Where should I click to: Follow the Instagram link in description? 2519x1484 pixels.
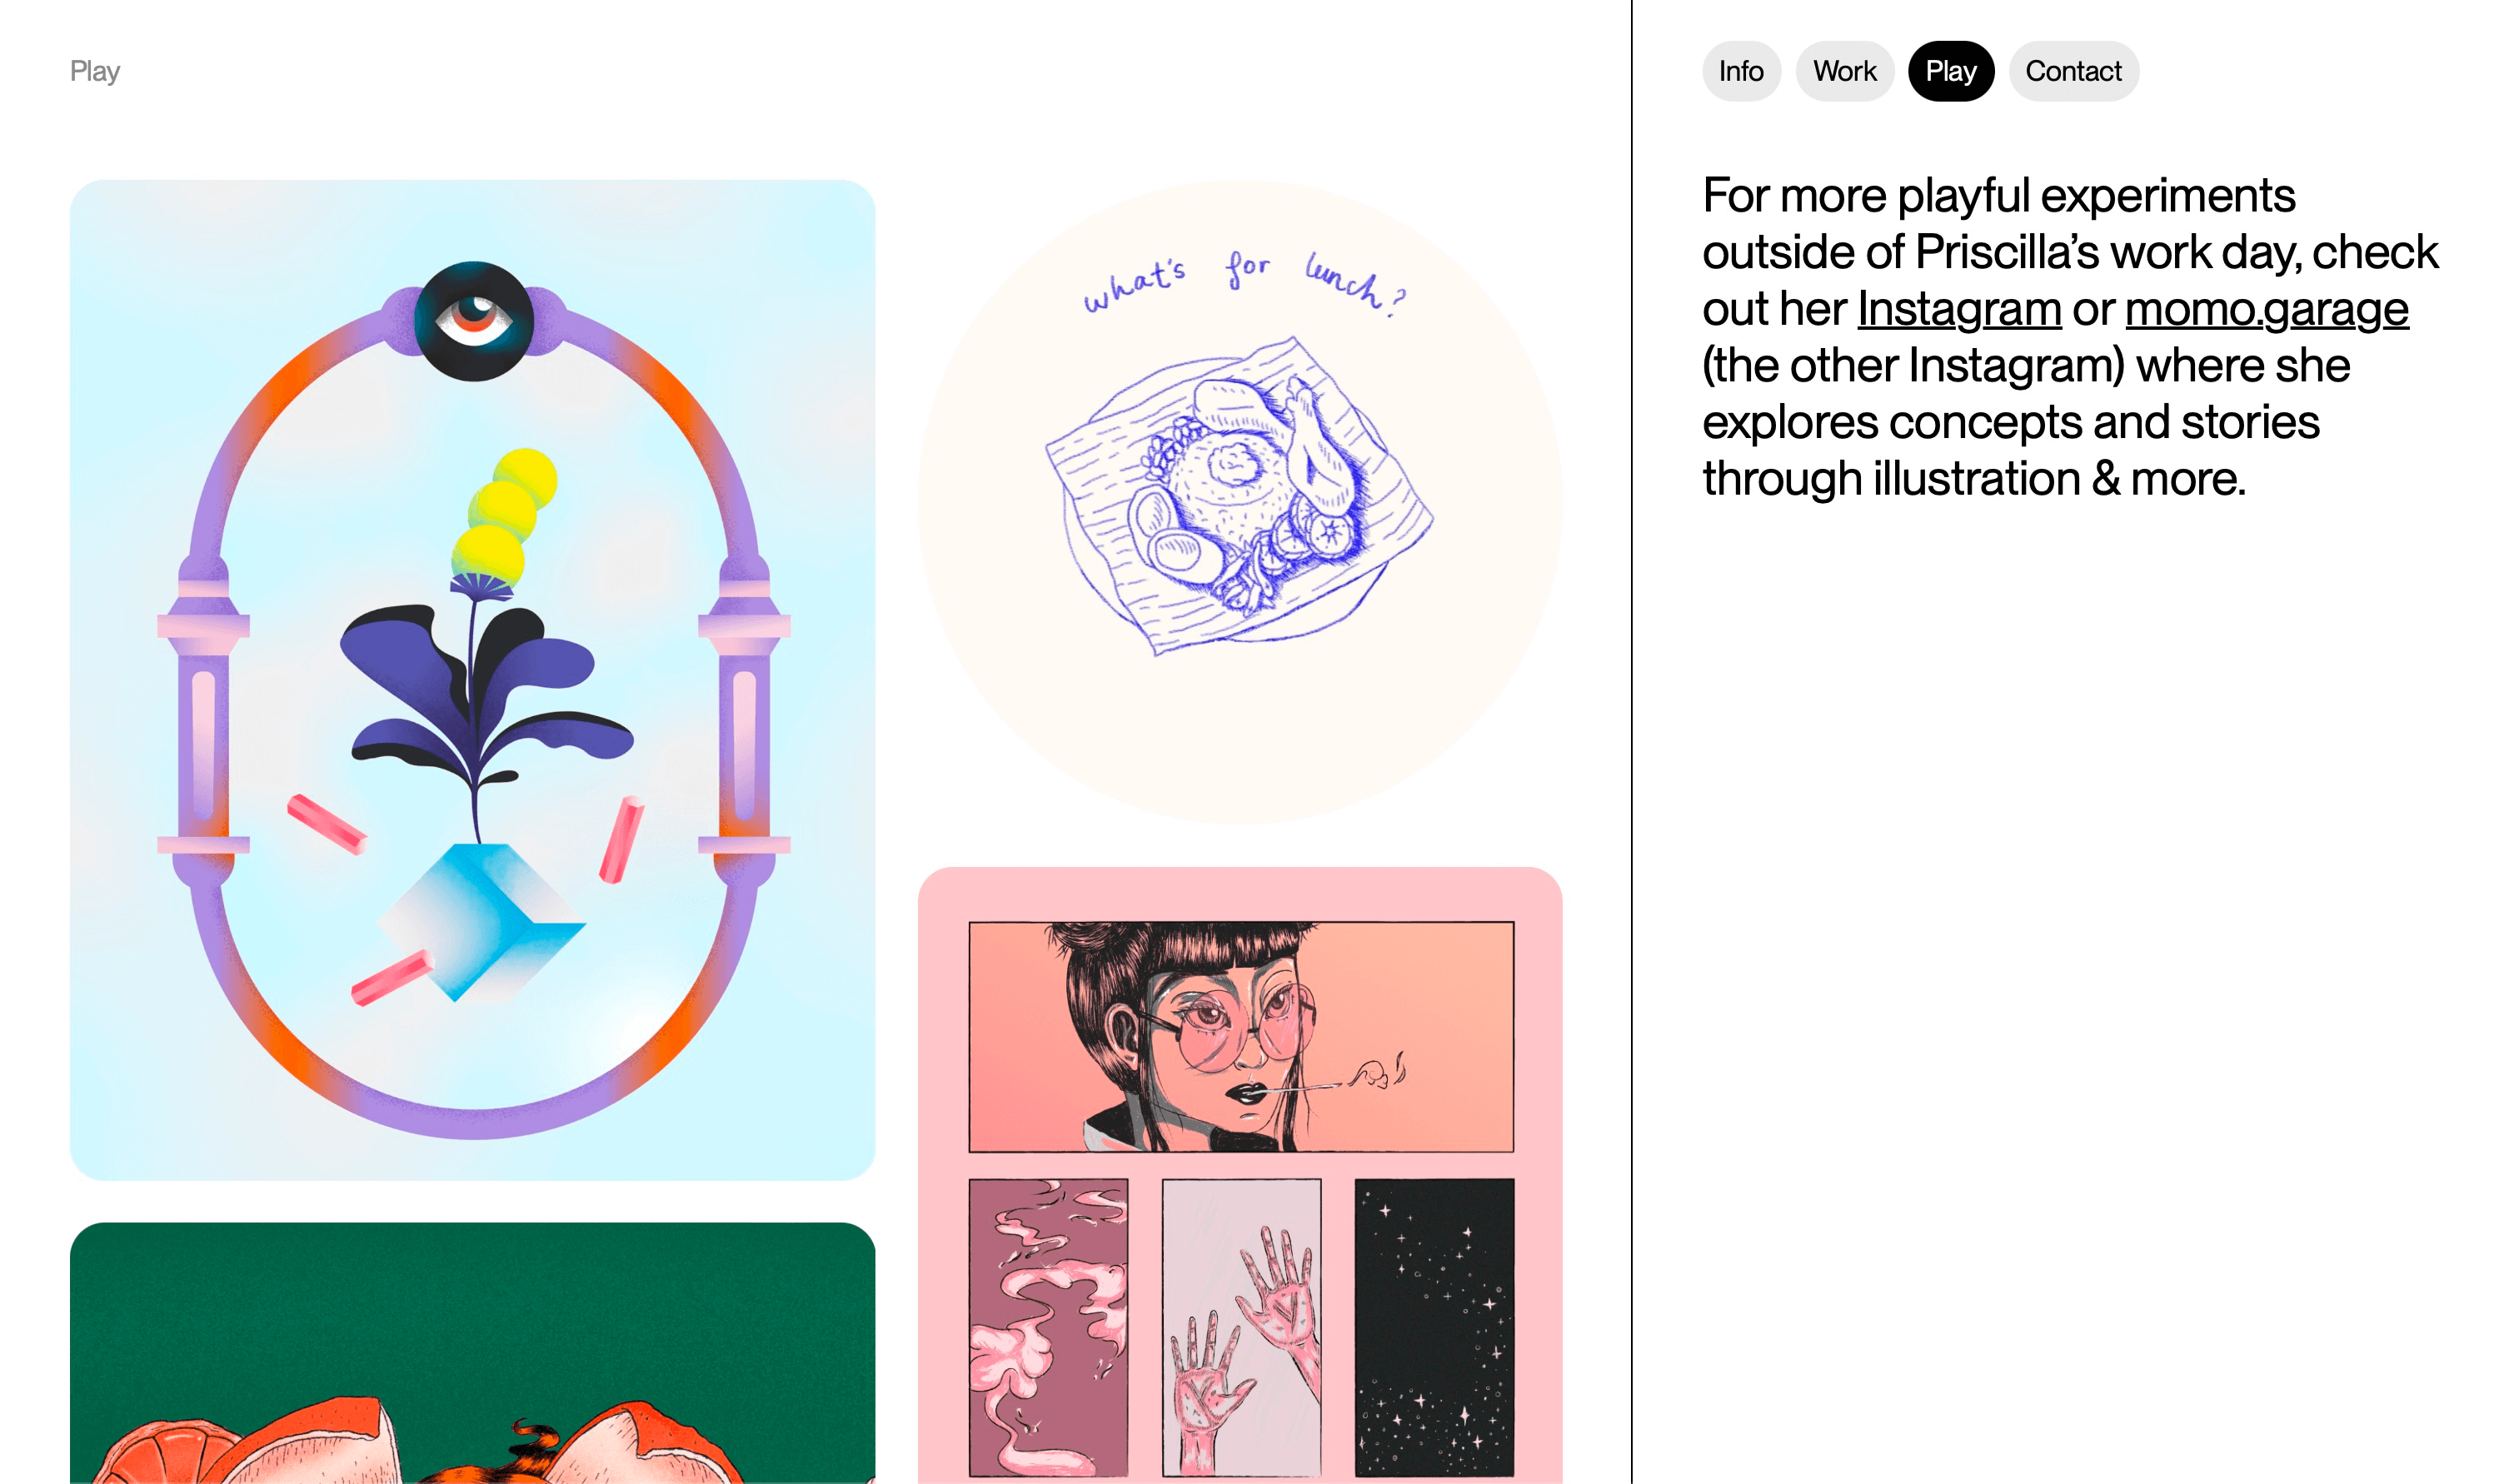tap(1958, 309)
